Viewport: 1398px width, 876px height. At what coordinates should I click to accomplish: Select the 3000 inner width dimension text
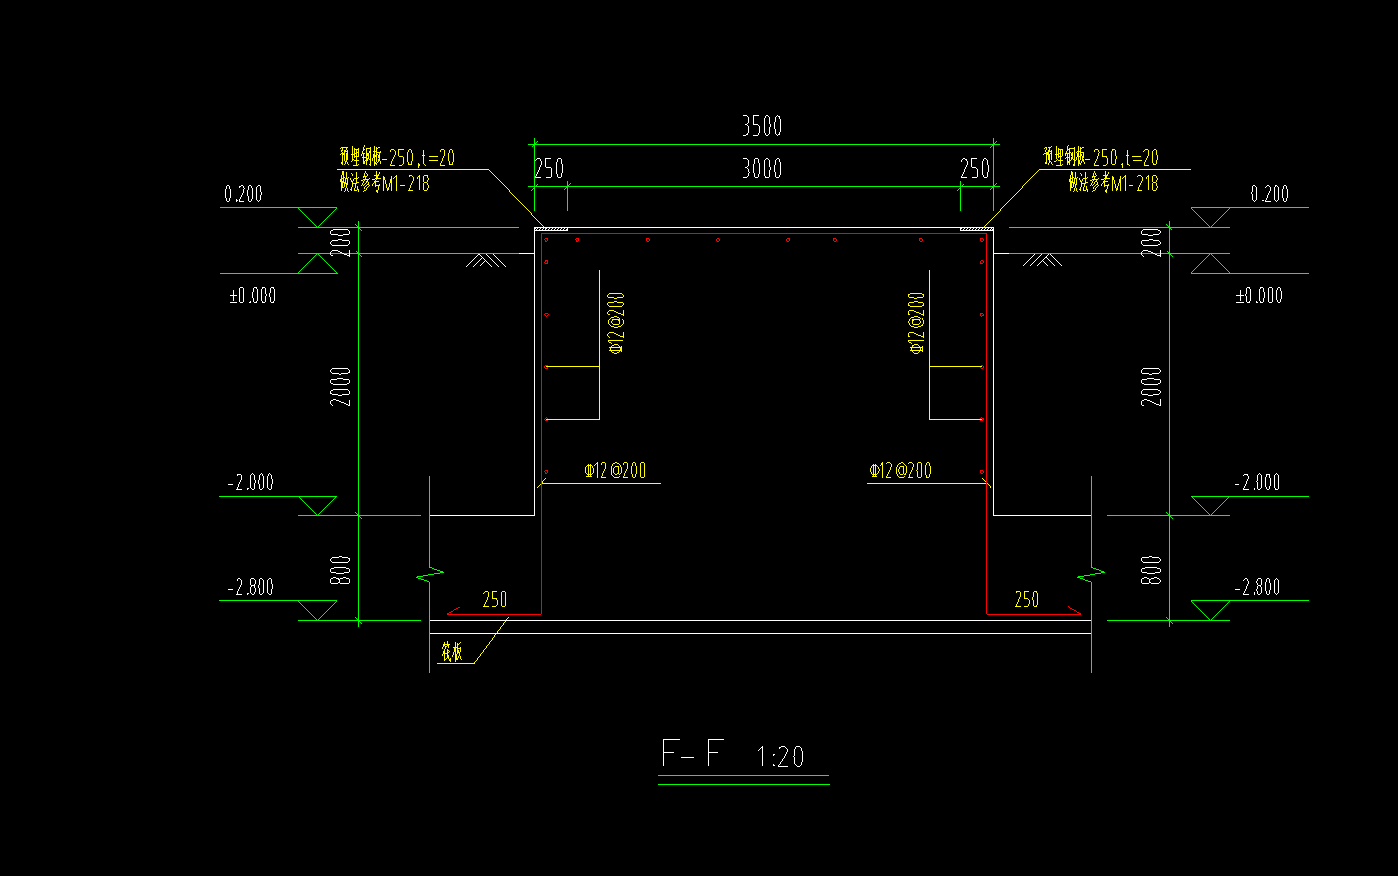pos(761,169)
